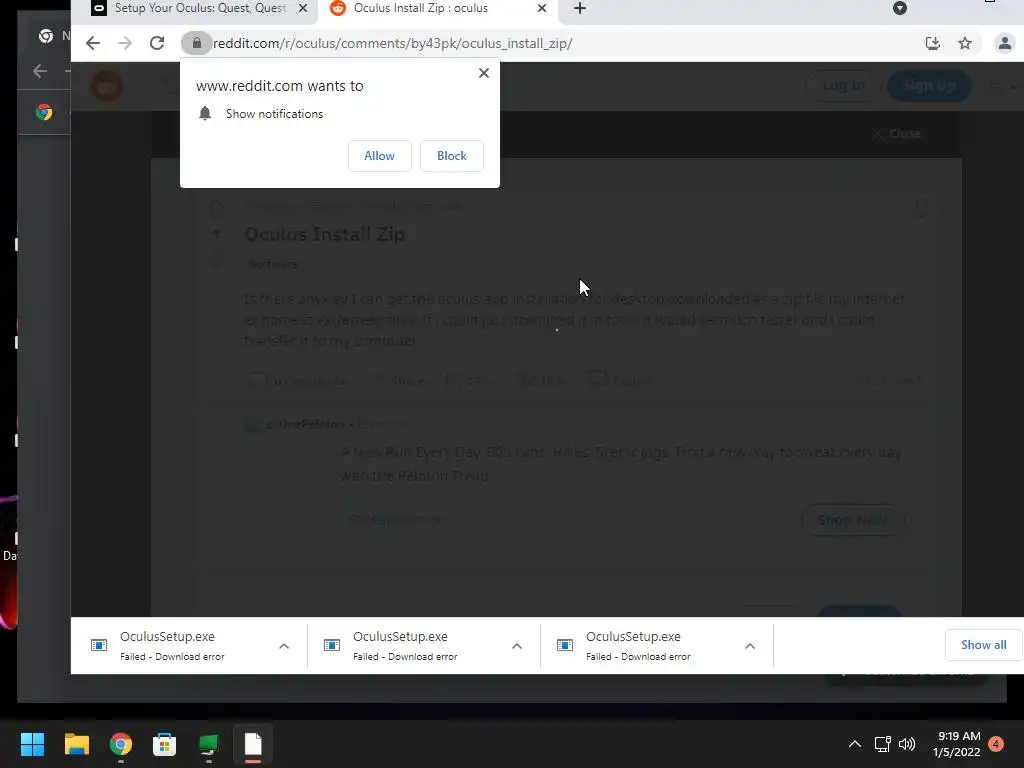Show hidden system tray icons
This screenshot has width=1024, height=768.
tap(854, 744)
